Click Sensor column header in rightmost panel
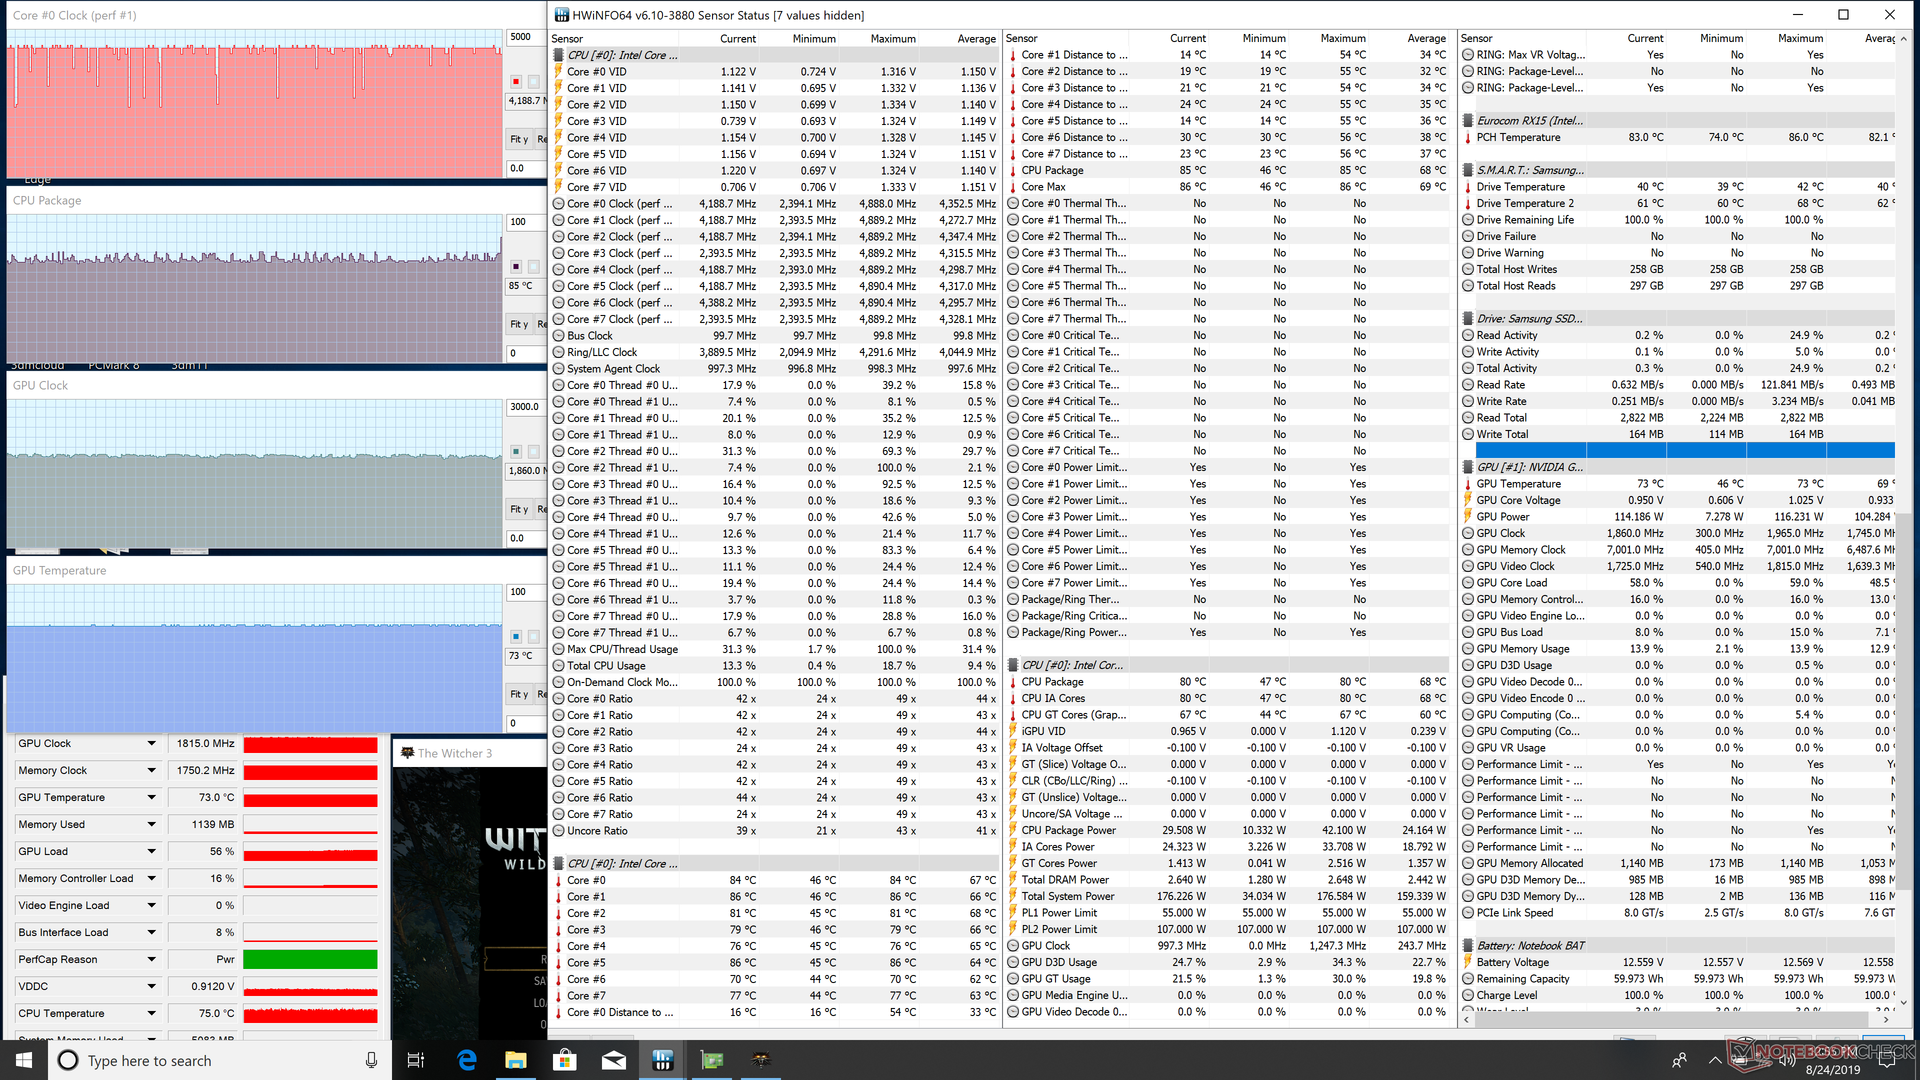 [x=1476, y=38]
